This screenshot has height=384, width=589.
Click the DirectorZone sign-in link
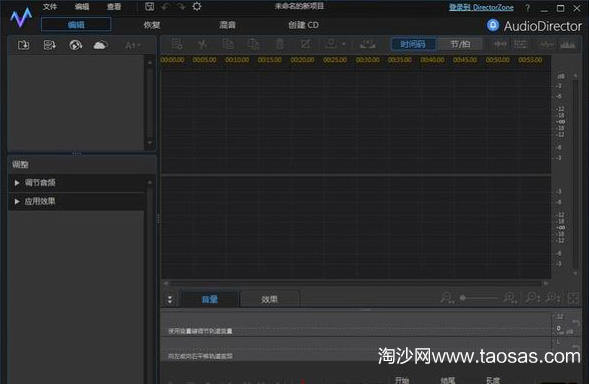(x=481, y=7)
